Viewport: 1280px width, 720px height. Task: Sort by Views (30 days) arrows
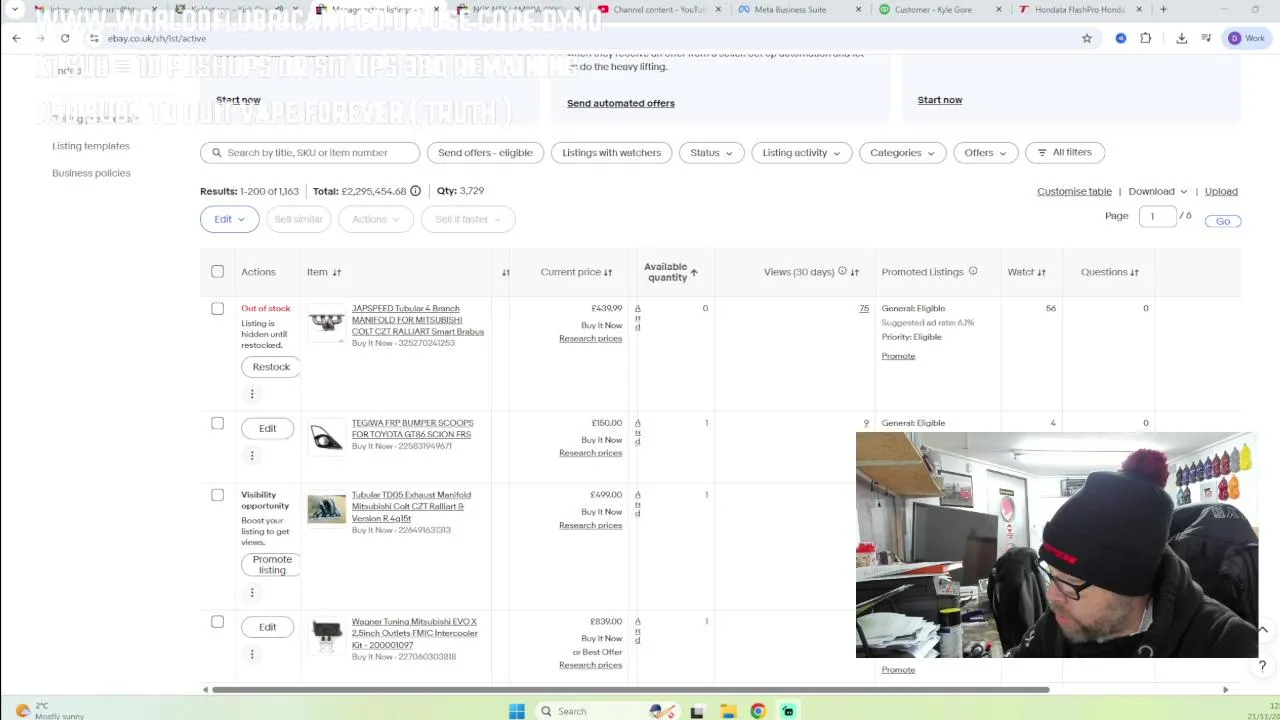tap(855, 272)
